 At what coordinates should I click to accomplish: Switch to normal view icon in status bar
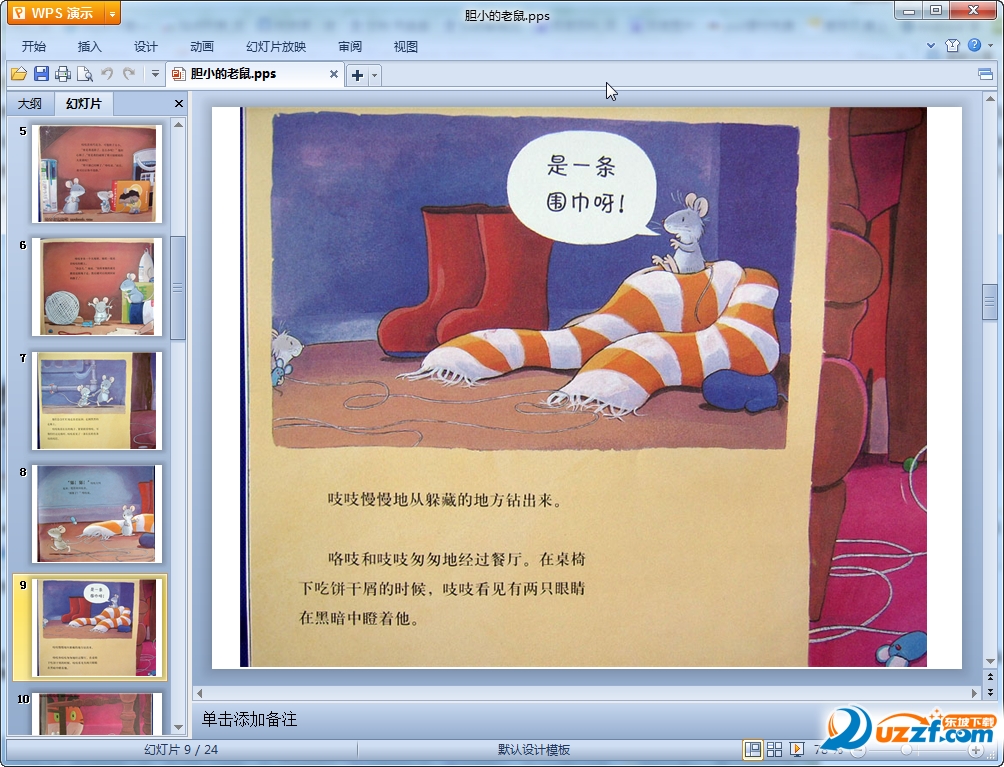tap(752, 750)
